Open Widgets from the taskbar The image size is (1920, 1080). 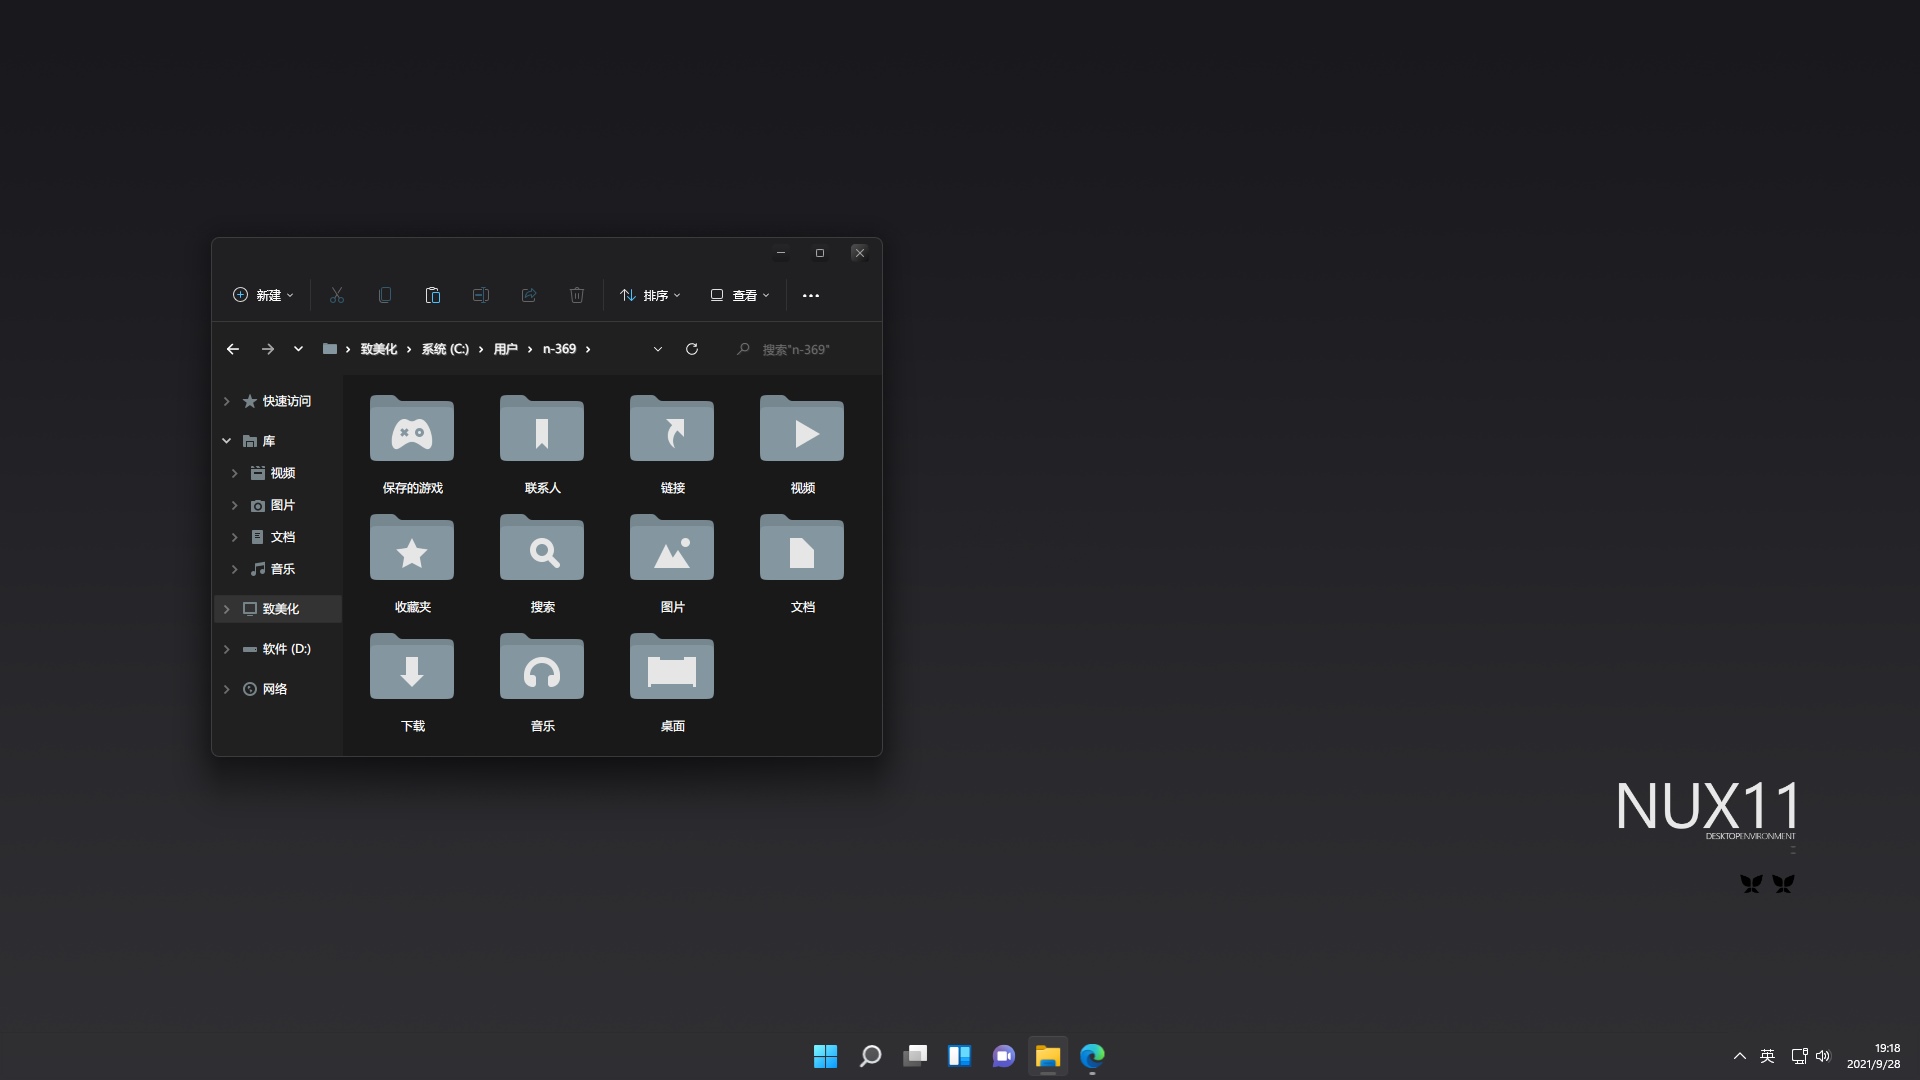[959, 1056]
